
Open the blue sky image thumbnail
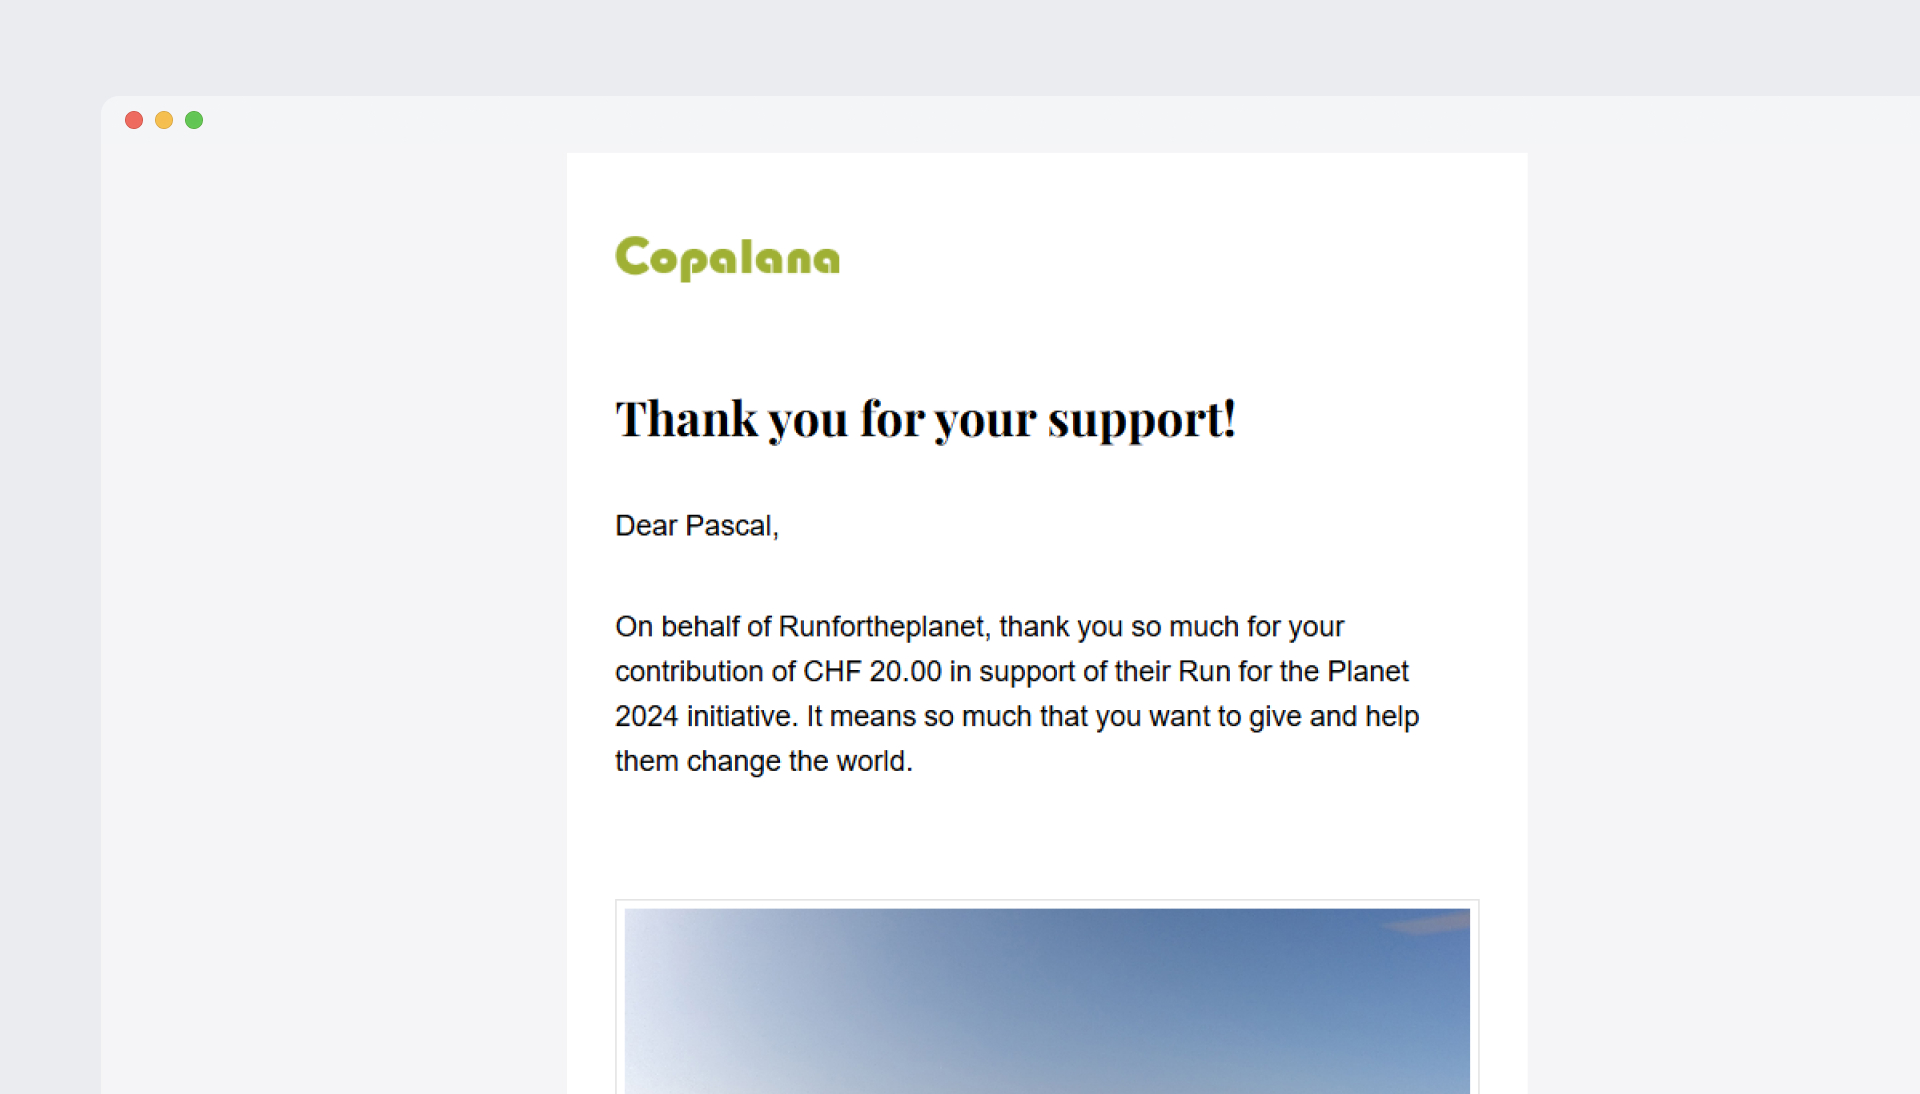(x=1046, y=1000)
